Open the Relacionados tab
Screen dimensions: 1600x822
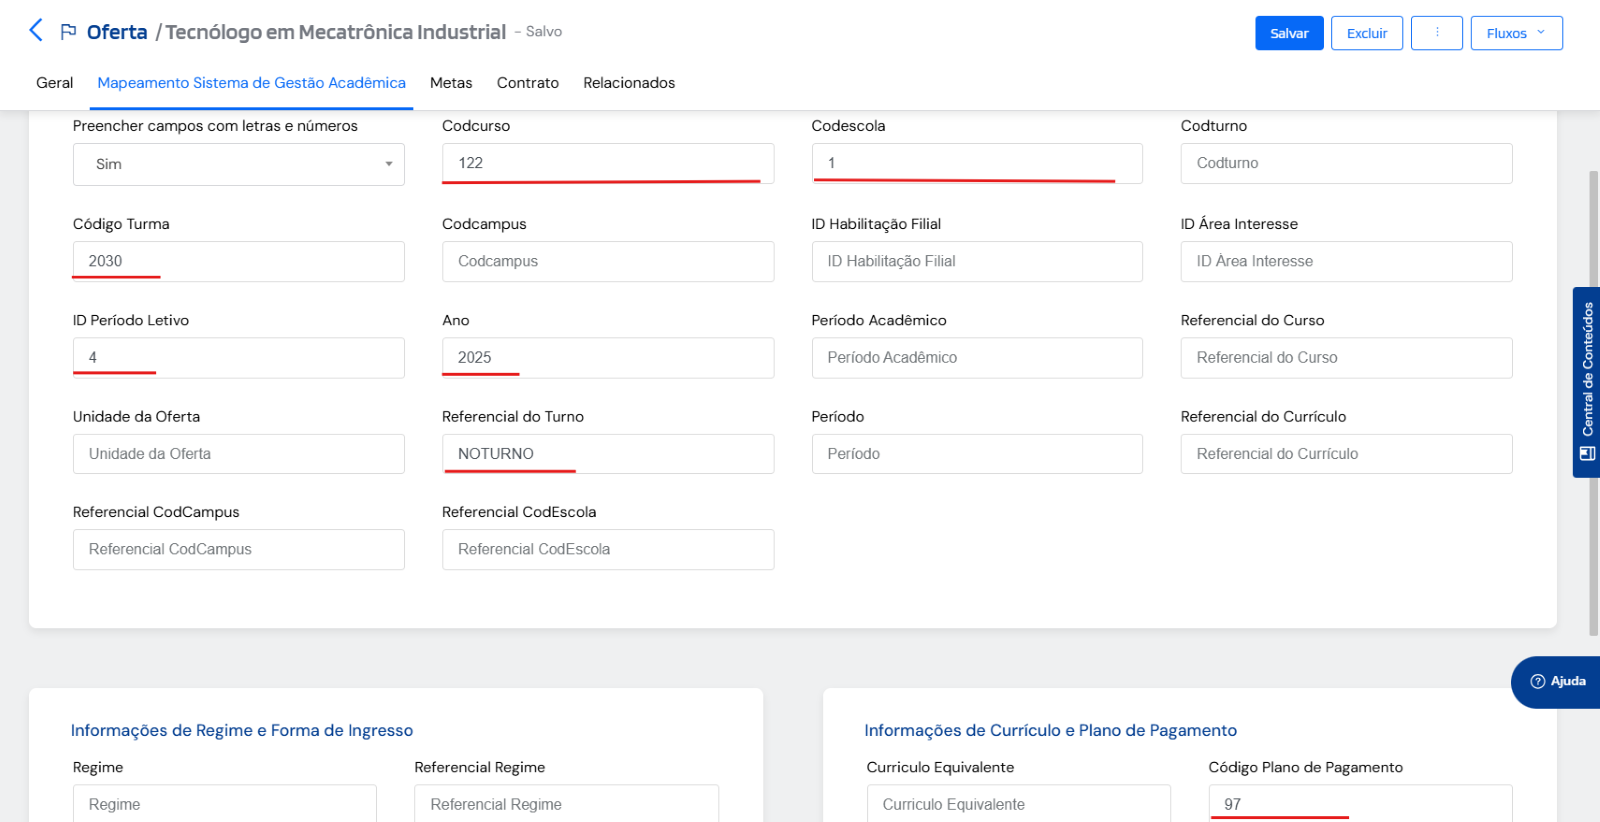tap(629, 83)
